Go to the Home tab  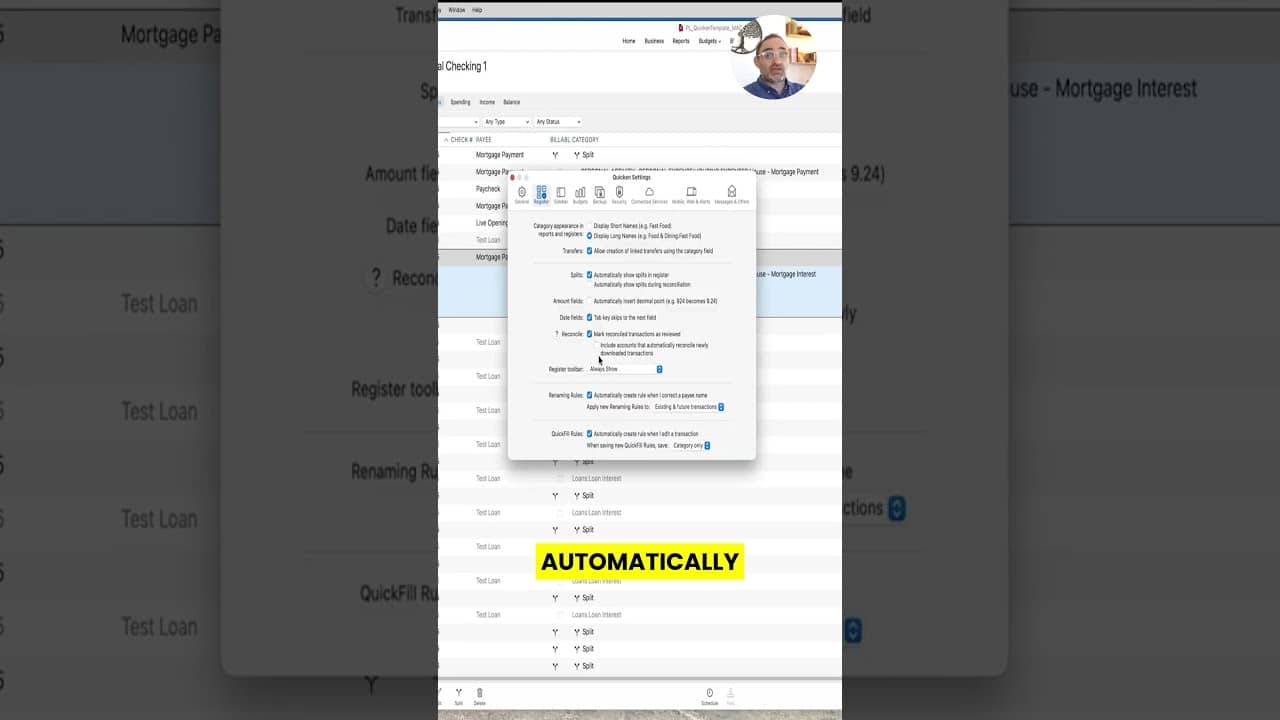click(629, 41)
